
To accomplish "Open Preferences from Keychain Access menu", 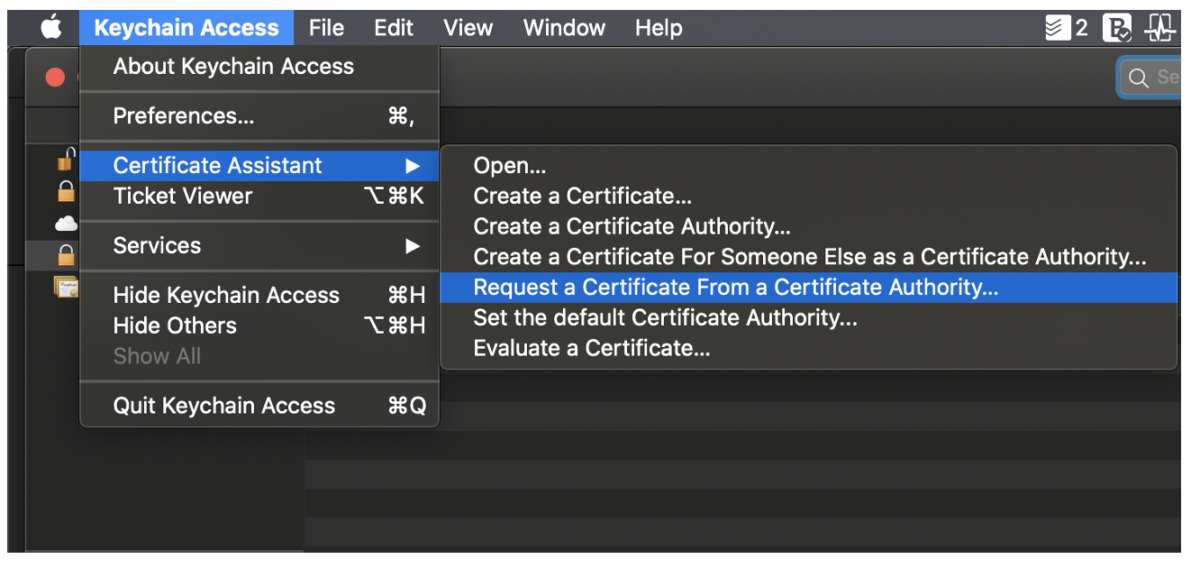I will click(x=184, y=116).
